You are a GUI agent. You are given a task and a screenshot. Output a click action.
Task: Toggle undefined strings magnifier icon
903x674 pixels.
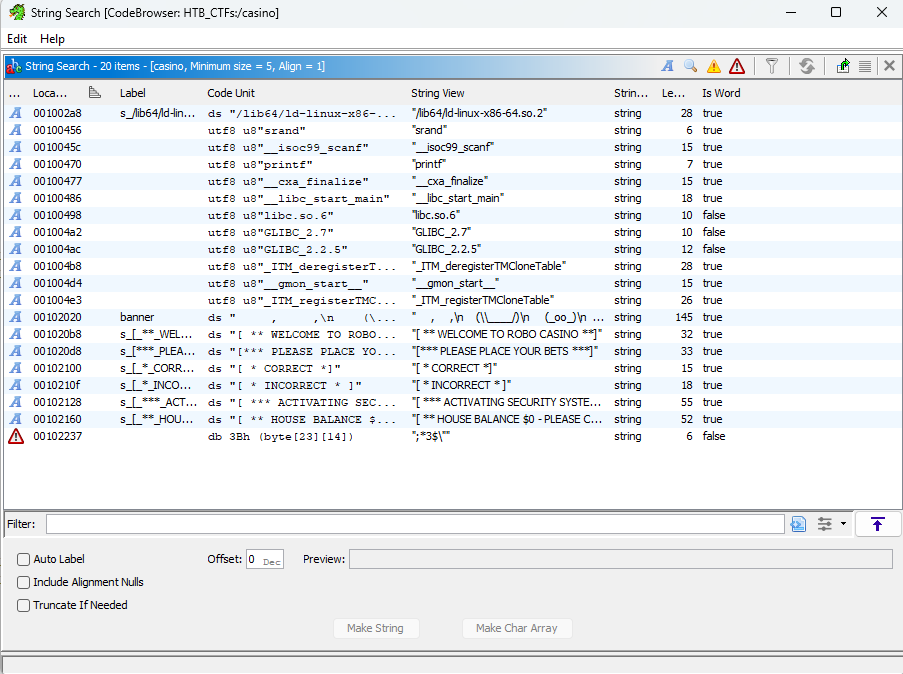click(690, 66)
